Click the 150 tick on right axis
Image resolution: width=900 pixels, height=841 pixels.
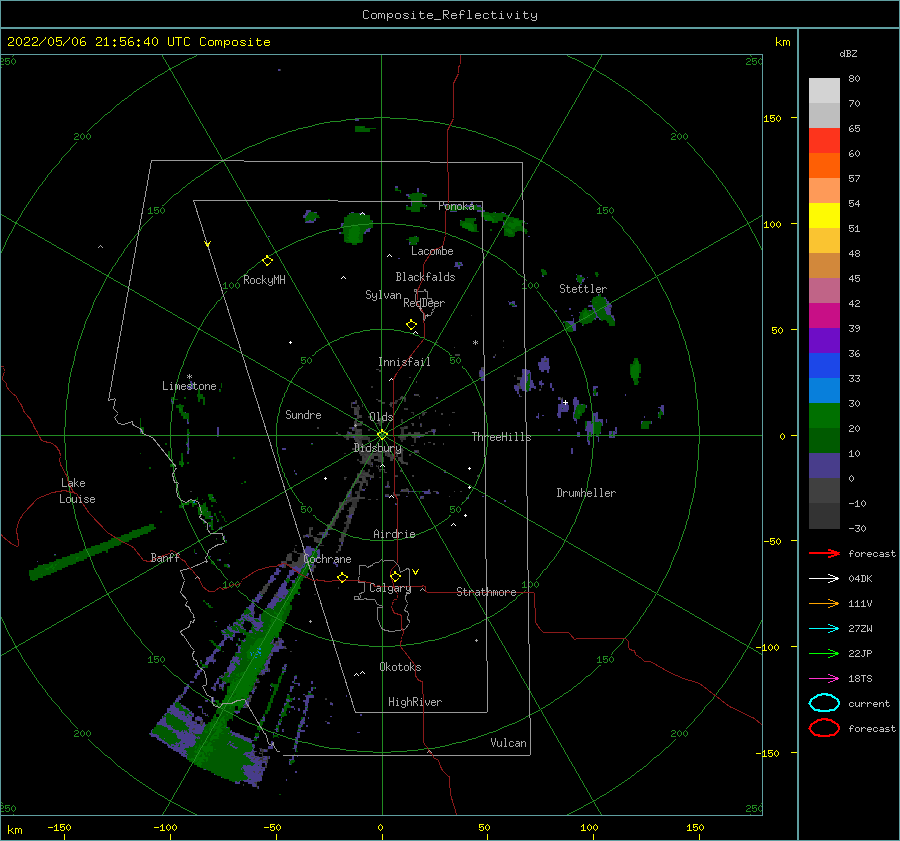pyautogui.click(x=772, y=118)
